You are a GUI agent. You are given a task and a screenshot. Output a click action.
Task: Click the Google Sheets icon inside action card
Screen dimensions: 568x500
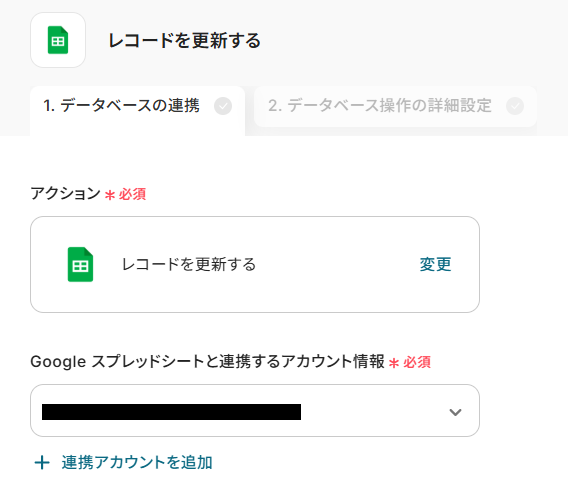pos(80,264)
